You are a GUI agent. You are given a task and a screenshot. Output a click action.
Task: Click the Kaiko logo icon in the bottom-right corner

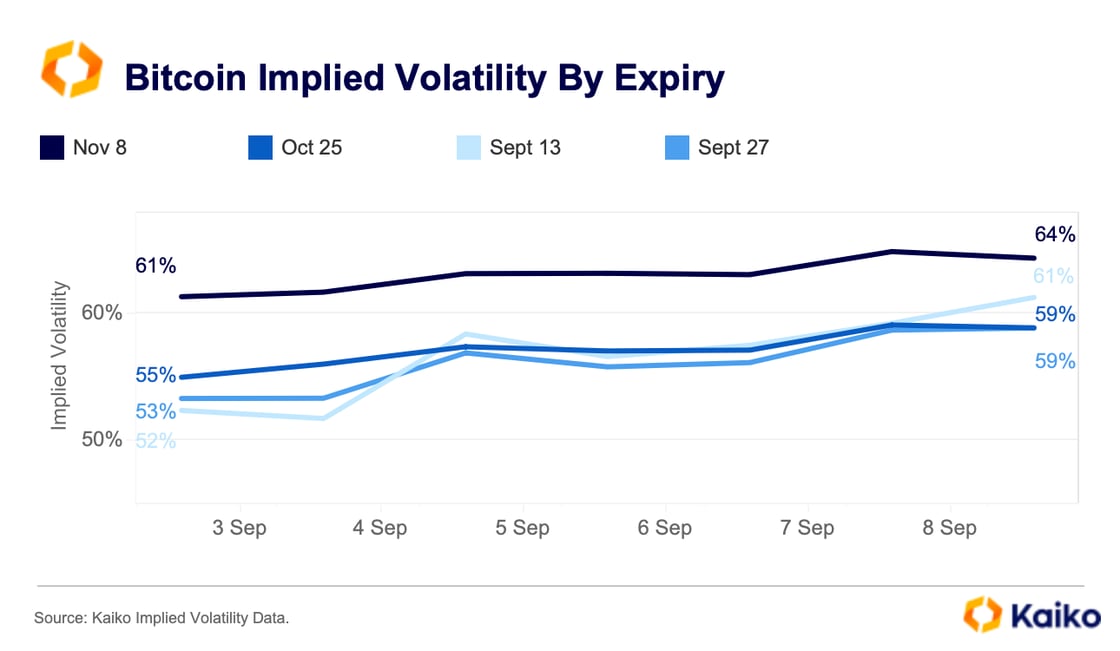(x=982, y=615)
